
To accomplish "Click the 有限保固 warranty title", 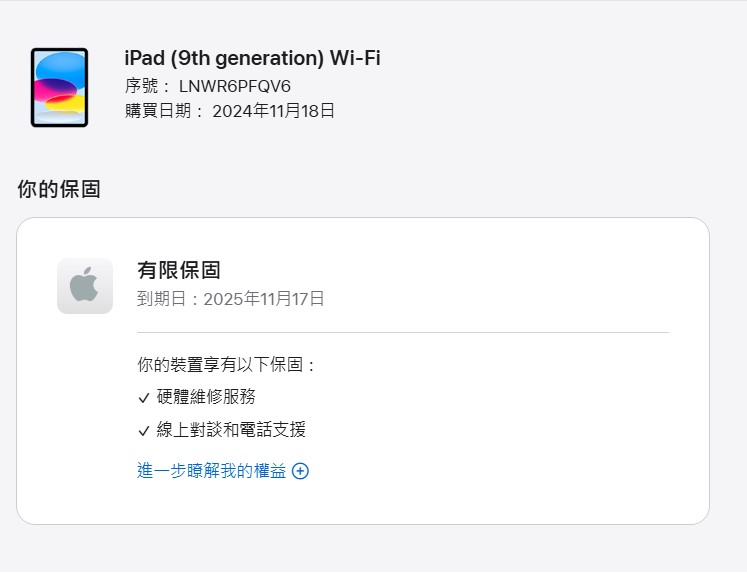I will pos(178,270).
